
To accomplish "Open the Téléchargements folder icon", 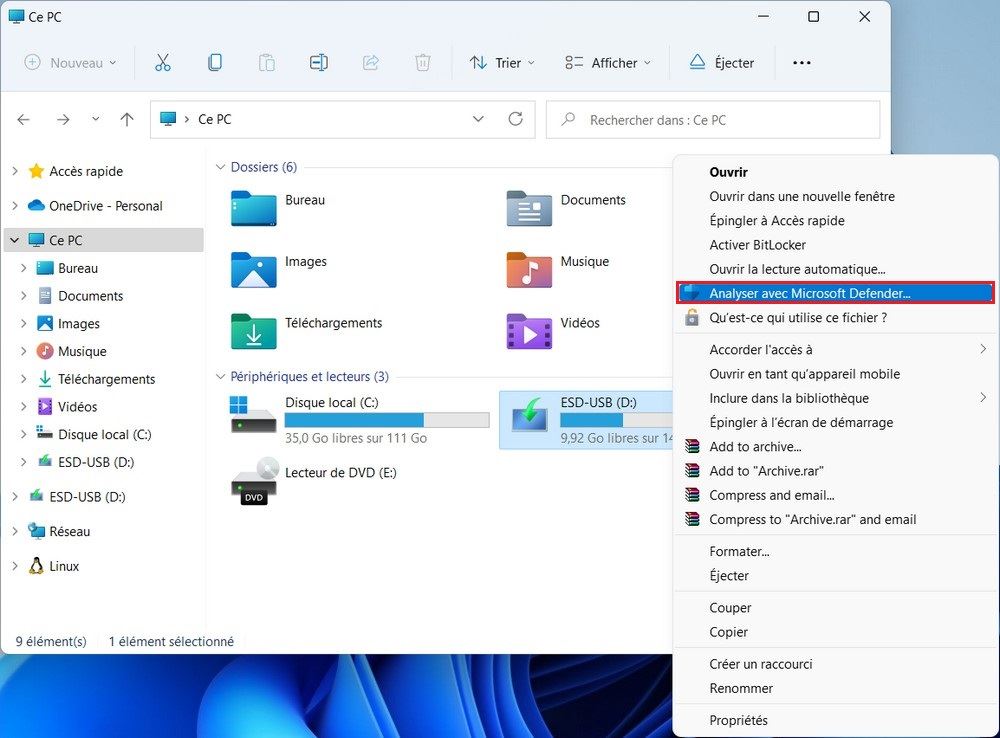I will tap(254, 331).
